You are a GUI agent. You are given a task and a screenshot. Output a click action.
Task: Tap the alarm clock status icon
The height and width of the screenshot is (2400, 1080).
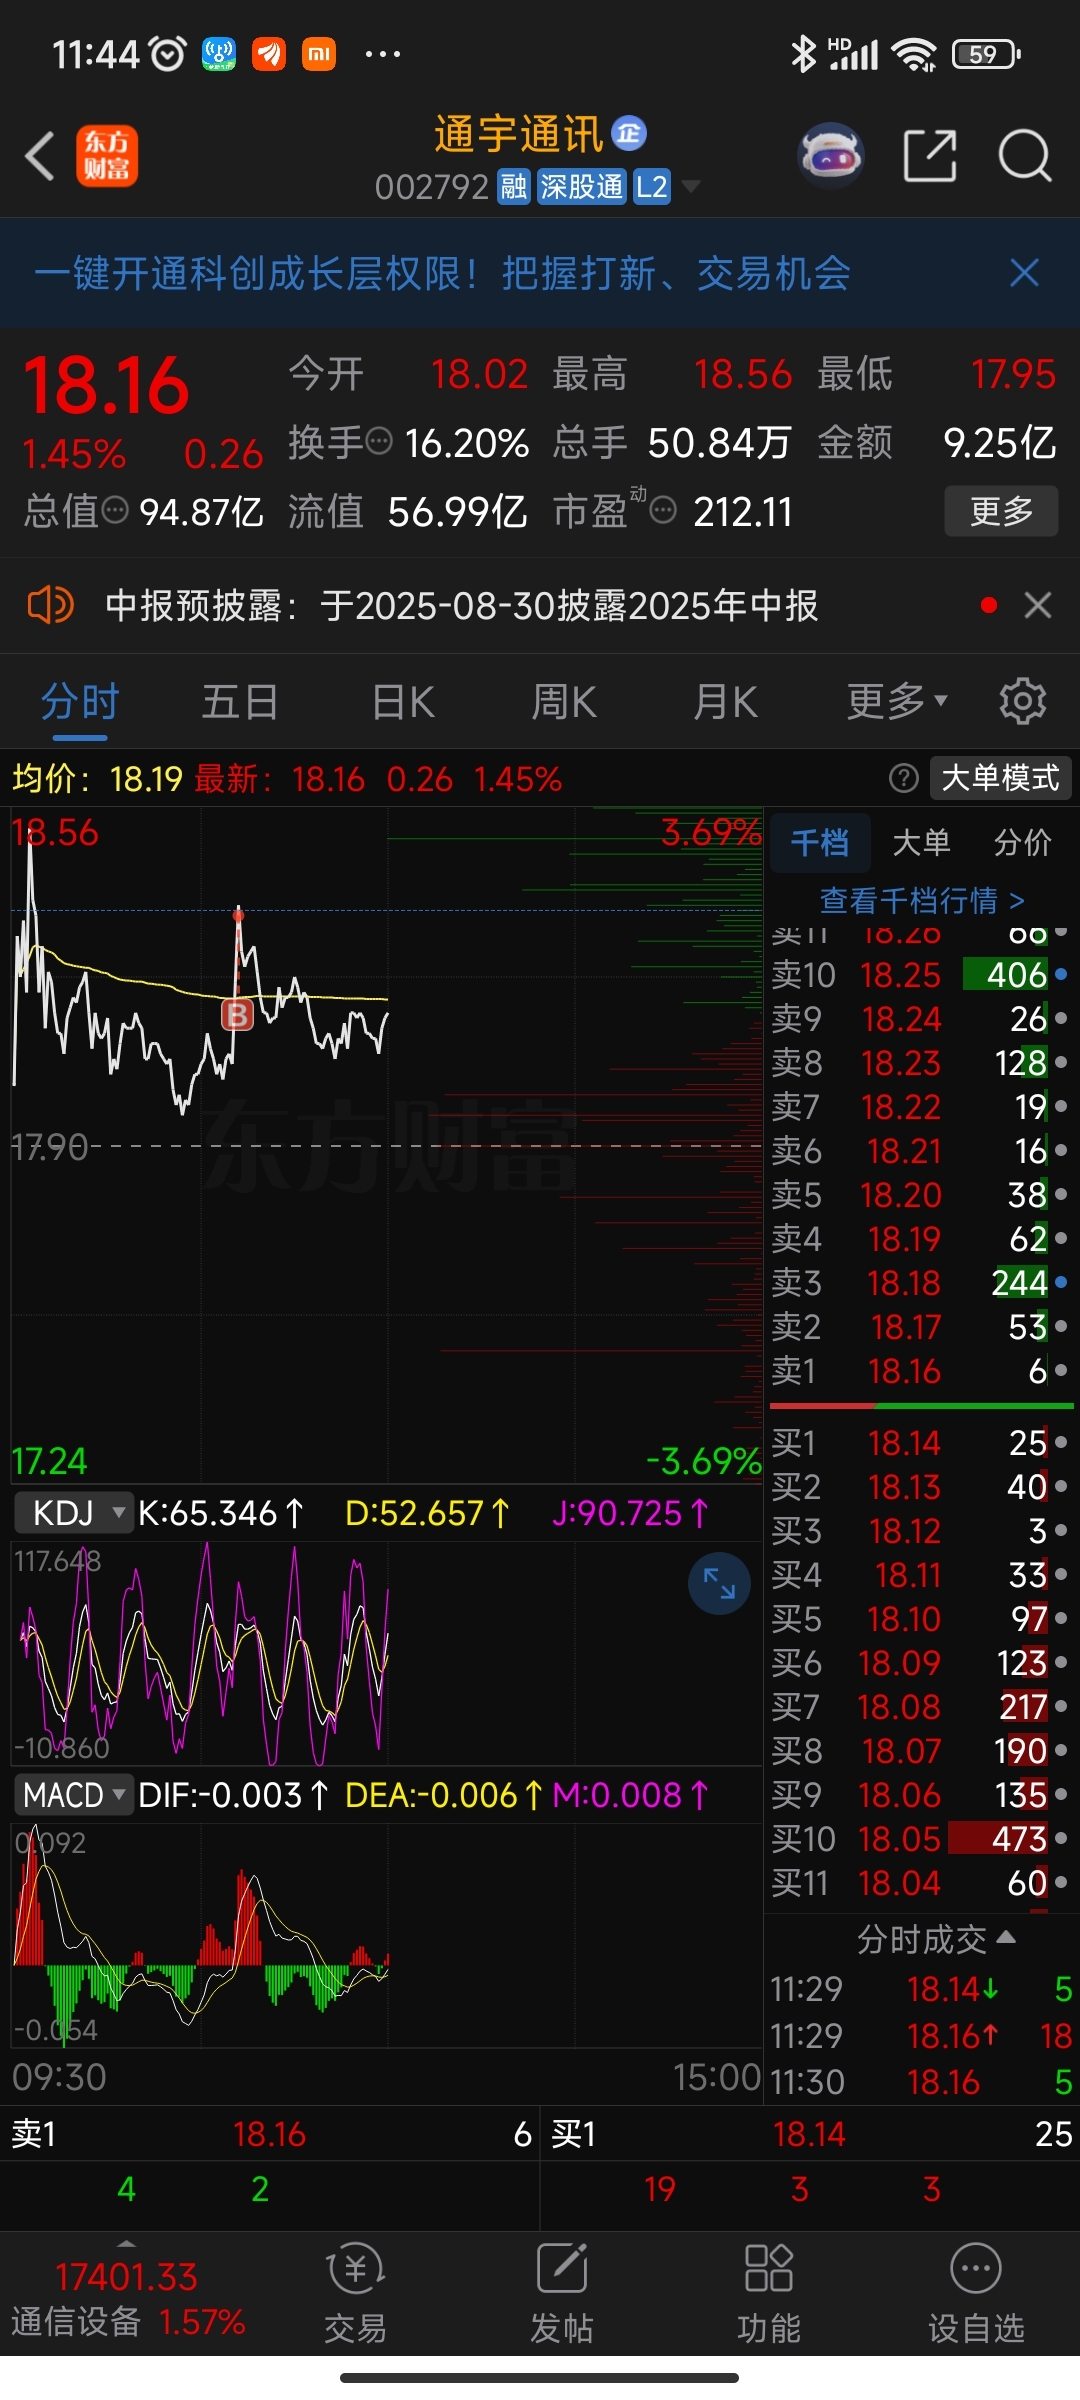pos(168,54)
